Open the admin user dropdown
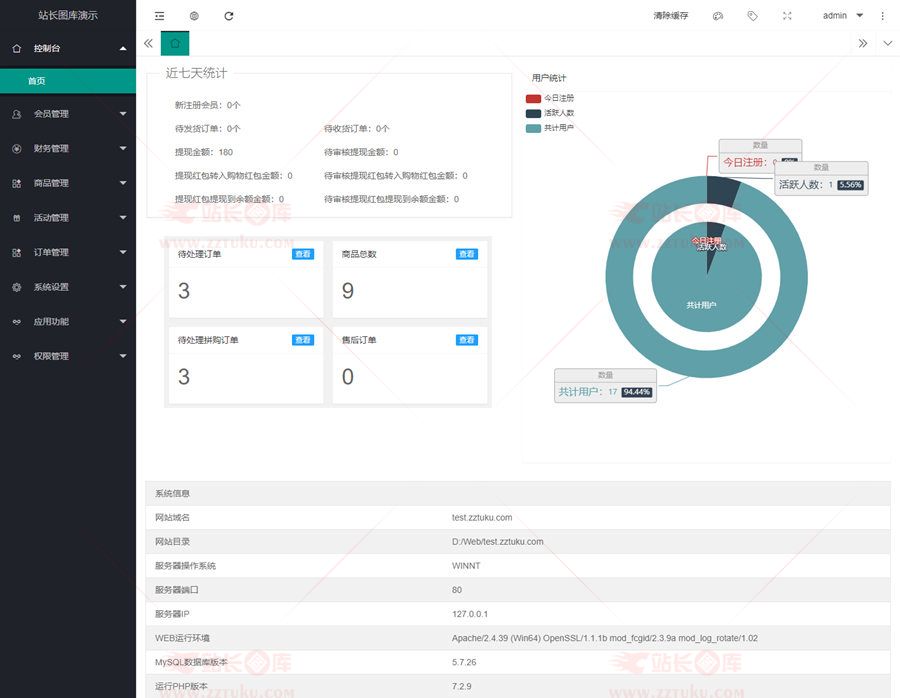Viewport: 900px width, 698px height. pos(841,16)
